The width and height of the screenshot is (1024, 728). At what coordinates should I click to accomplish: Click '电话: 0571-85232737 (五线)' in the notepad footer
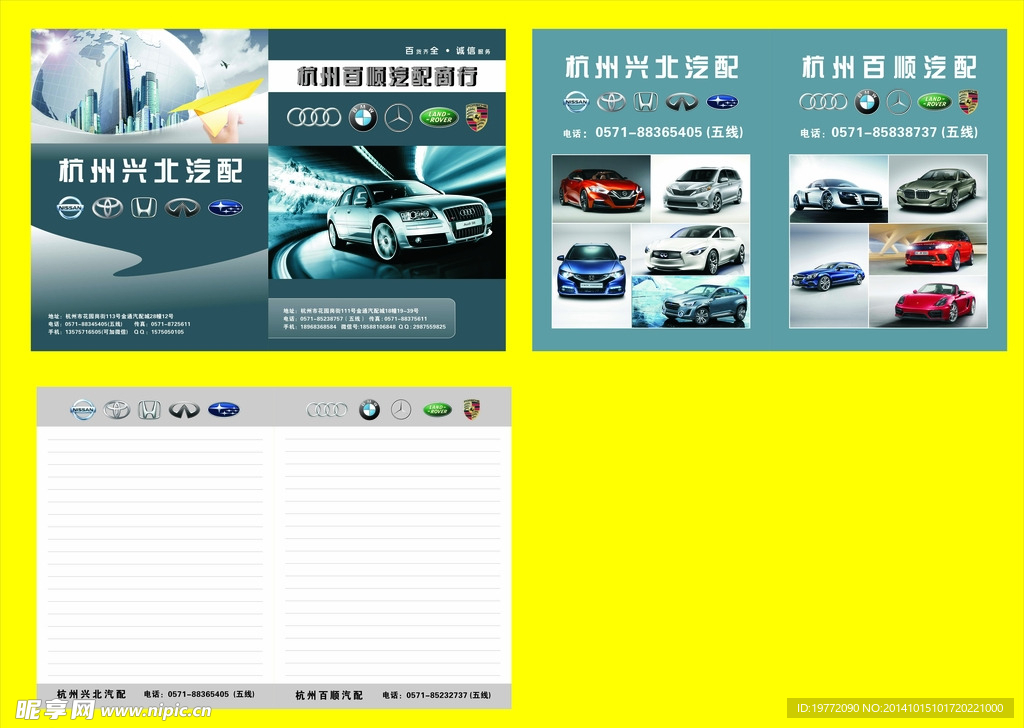437,695
